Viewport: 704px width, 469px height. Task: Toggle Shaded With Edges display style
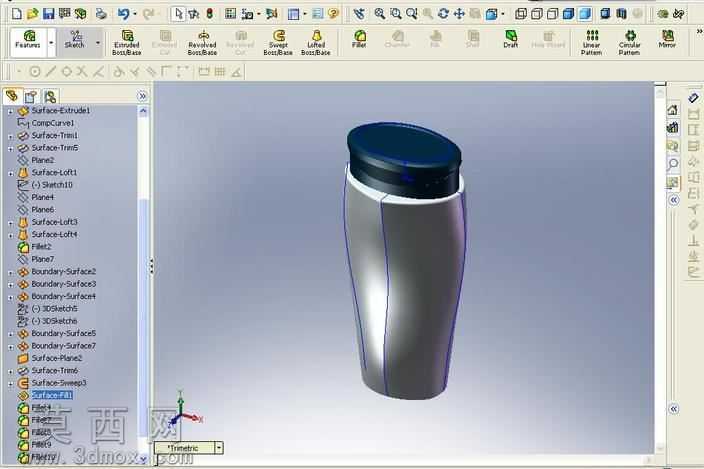pyautogui.click(x=568, y=14)
